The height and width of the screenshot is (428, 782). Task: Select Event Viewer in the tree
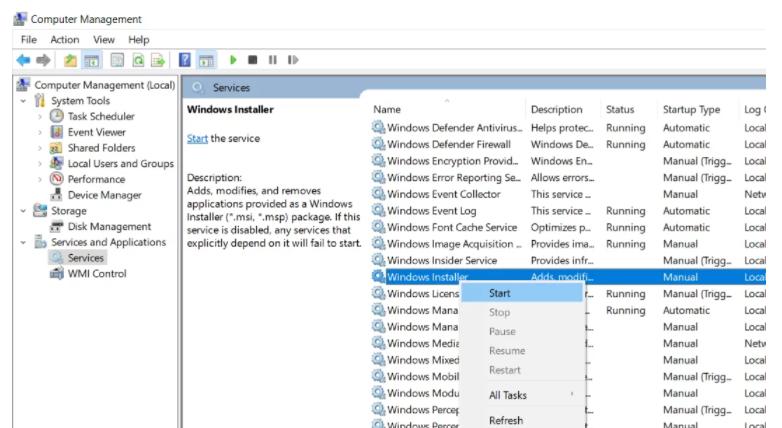[x=97, y=132]
